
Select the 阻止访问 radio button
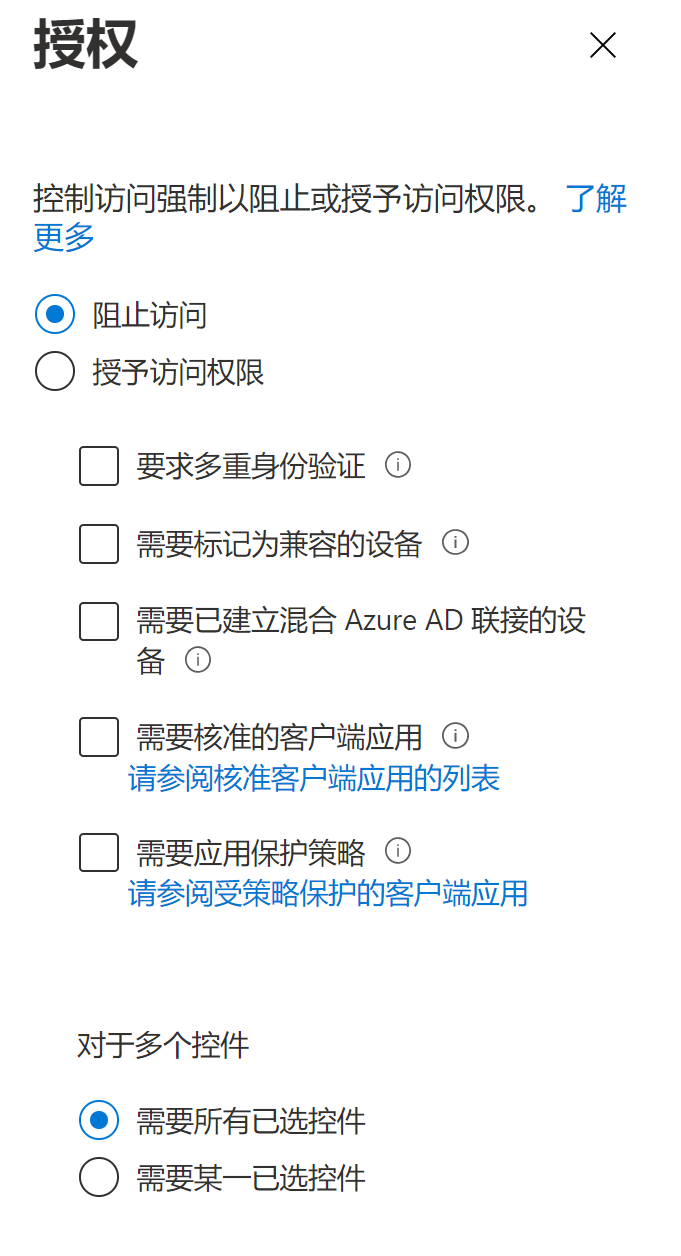[55, 314]
